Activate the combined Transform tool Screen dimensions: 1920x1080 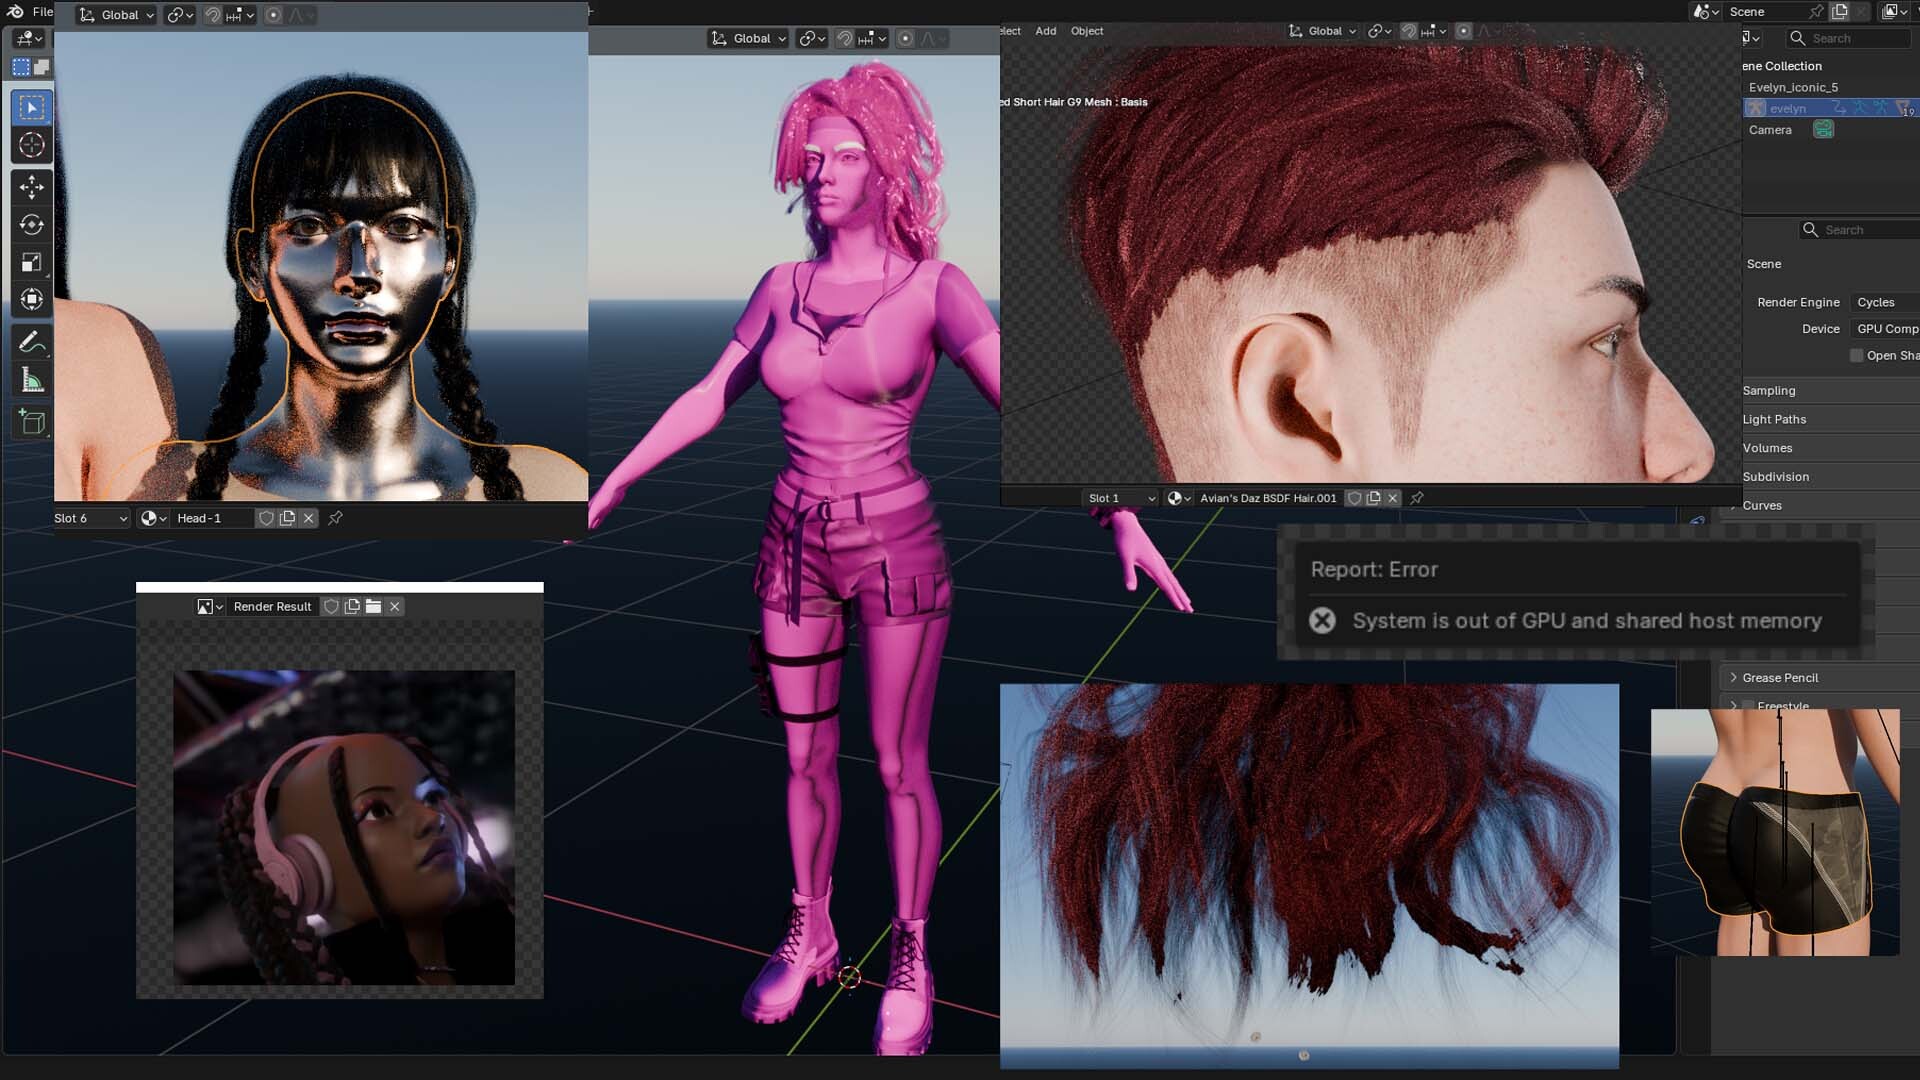pos(31,300)
